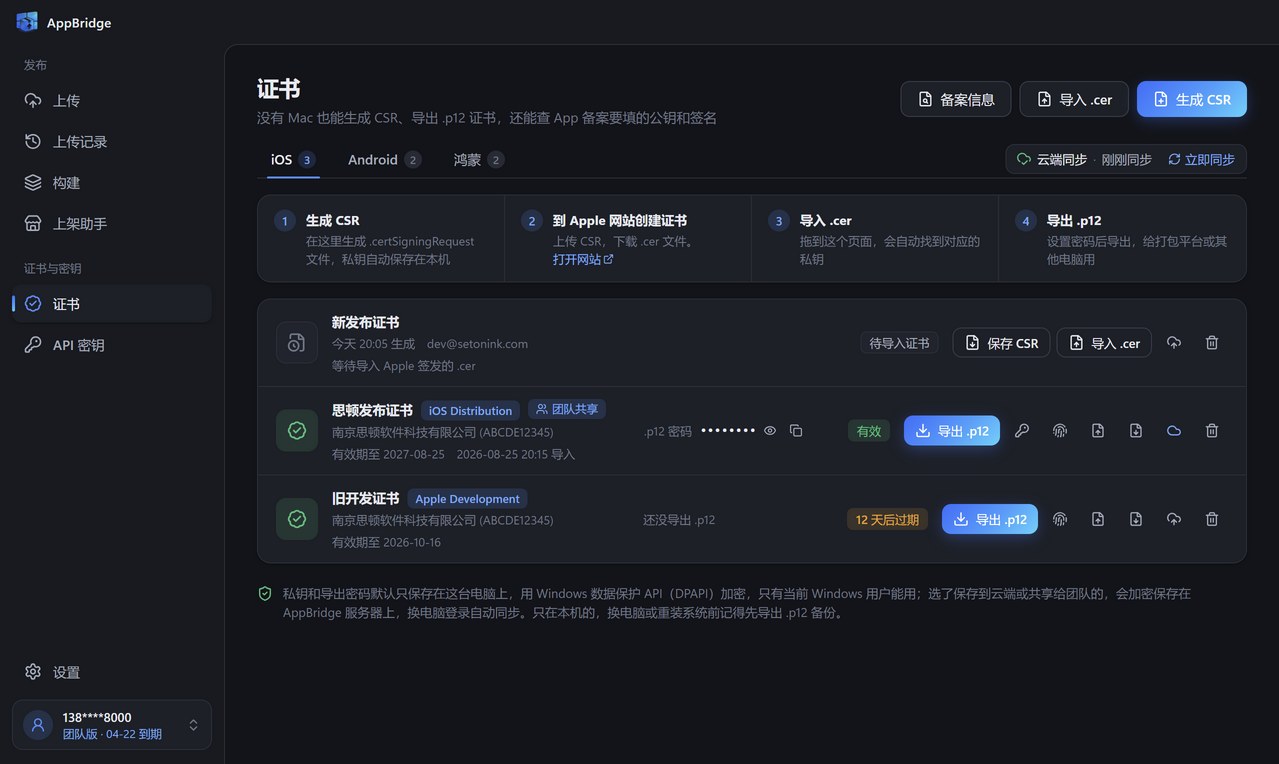Click the 生成 CSR button
The image size is (1279, 764).
point(1192,99)
